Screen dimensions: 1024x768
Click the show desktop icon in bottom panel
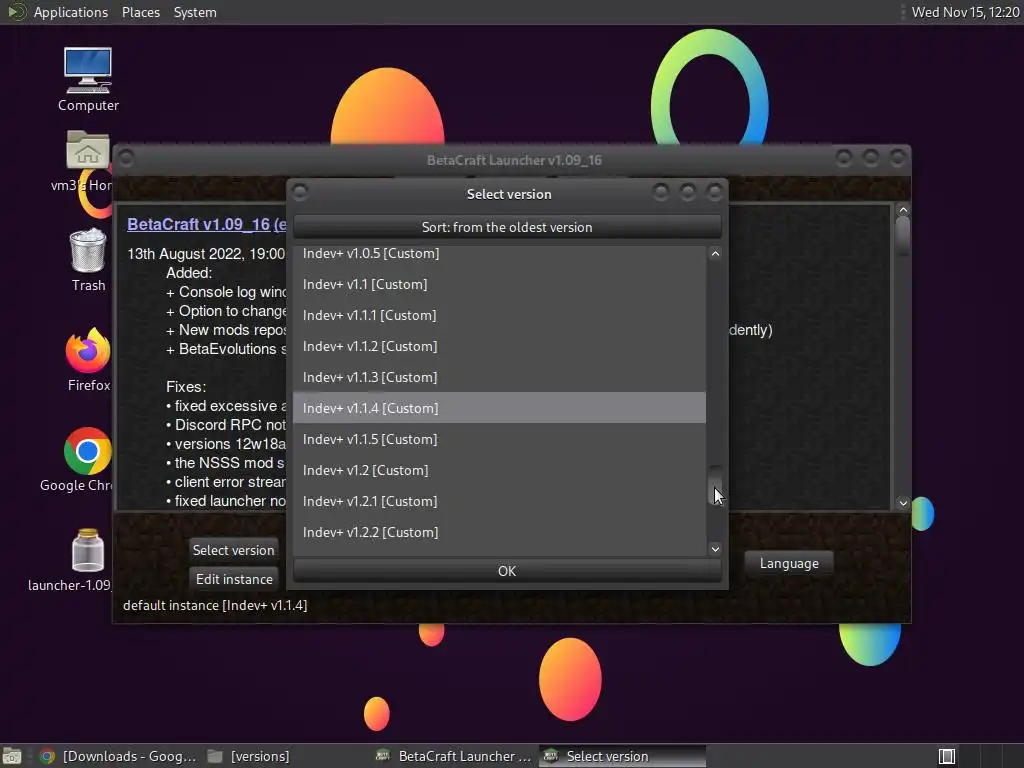12,756
